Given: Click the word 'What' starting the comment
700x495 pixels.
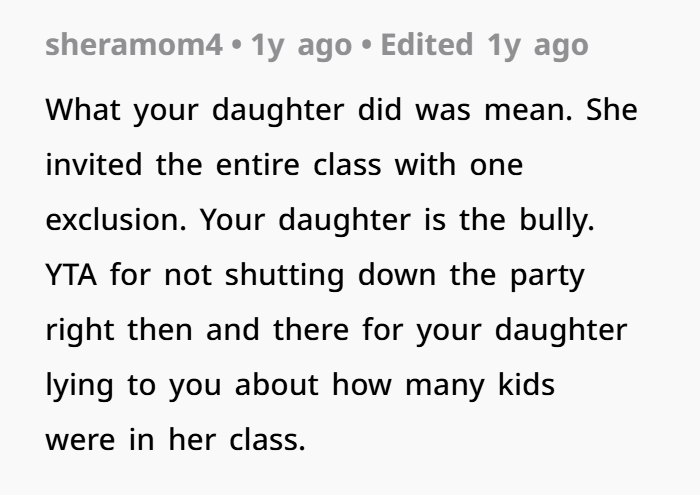Looking at the screenshot, I should [x=83, y=109].
